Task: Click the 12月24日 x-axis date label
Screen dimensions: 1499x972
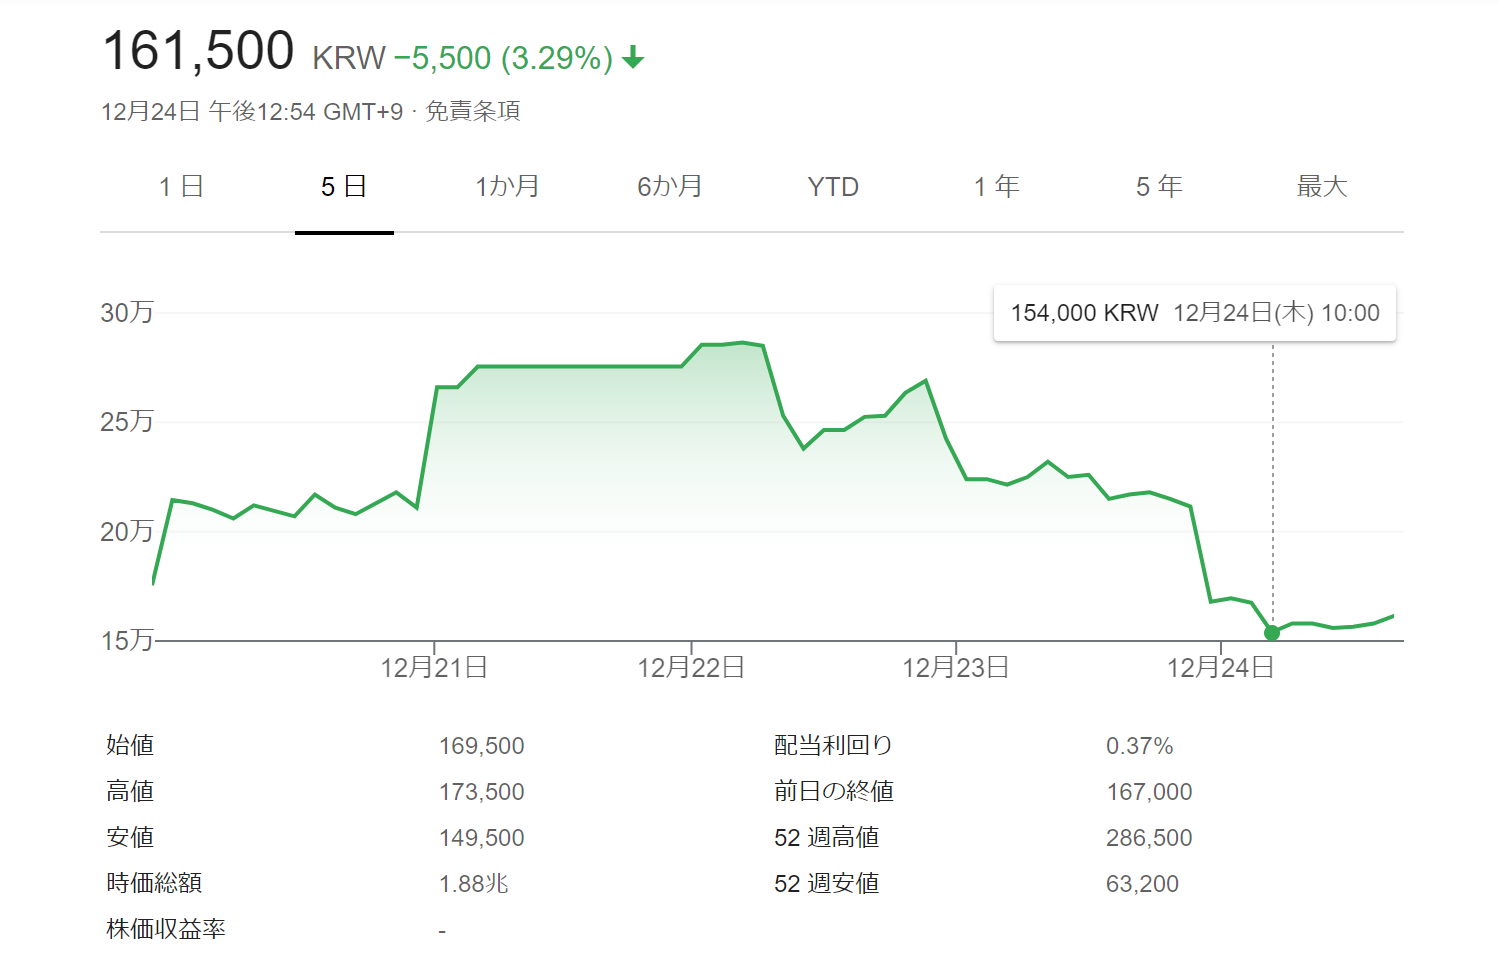Action: click(1220, 668)
